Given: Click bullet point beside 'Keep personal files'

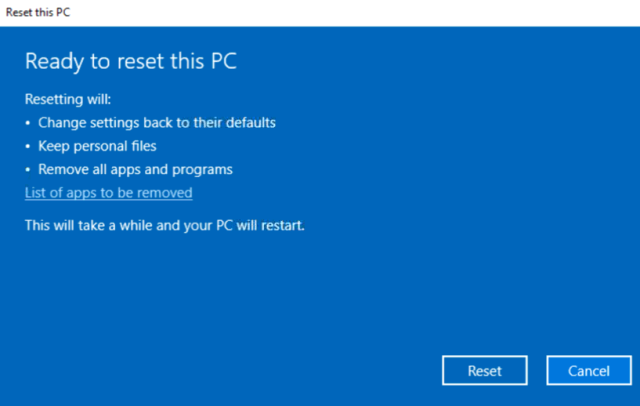Looking at the screenshot, I should (x=28, y=146).
